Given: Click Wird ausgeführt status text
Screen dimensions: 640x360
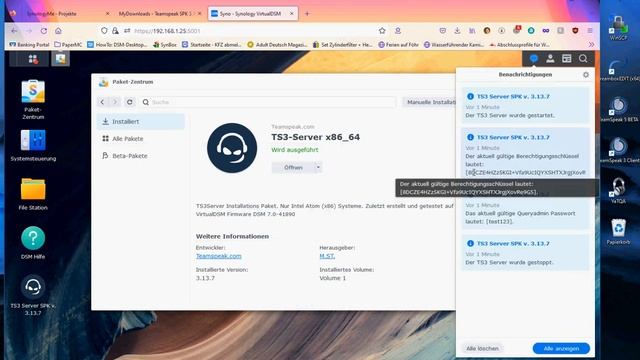Looking at the screenshot, I should [x=295, y=150].
